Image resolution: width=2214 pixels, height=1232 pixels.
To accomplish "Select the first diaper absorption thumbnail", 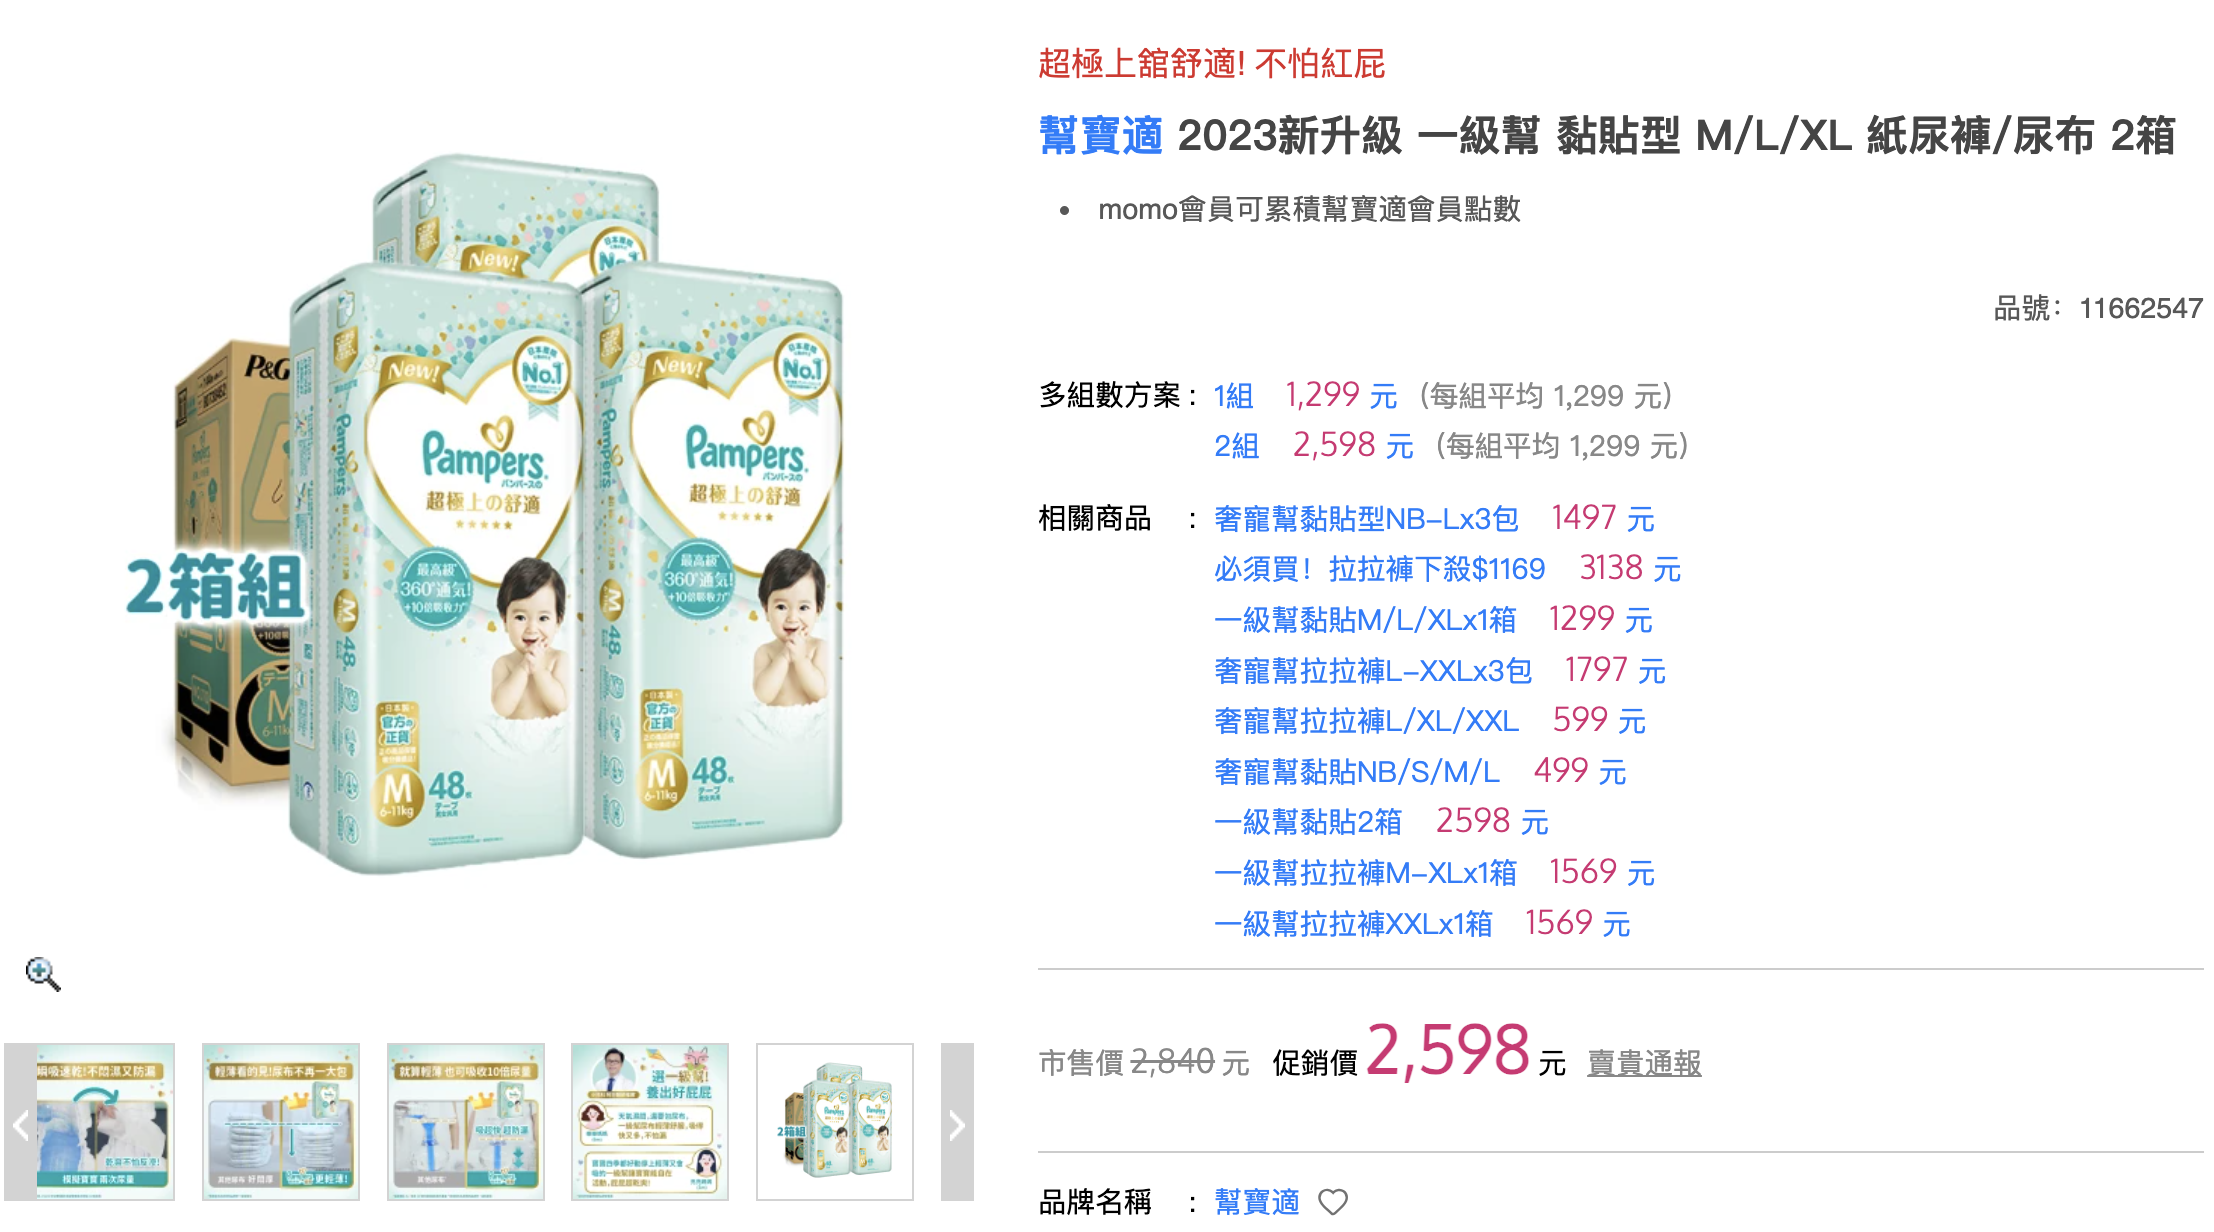I will coord(105,1122).
